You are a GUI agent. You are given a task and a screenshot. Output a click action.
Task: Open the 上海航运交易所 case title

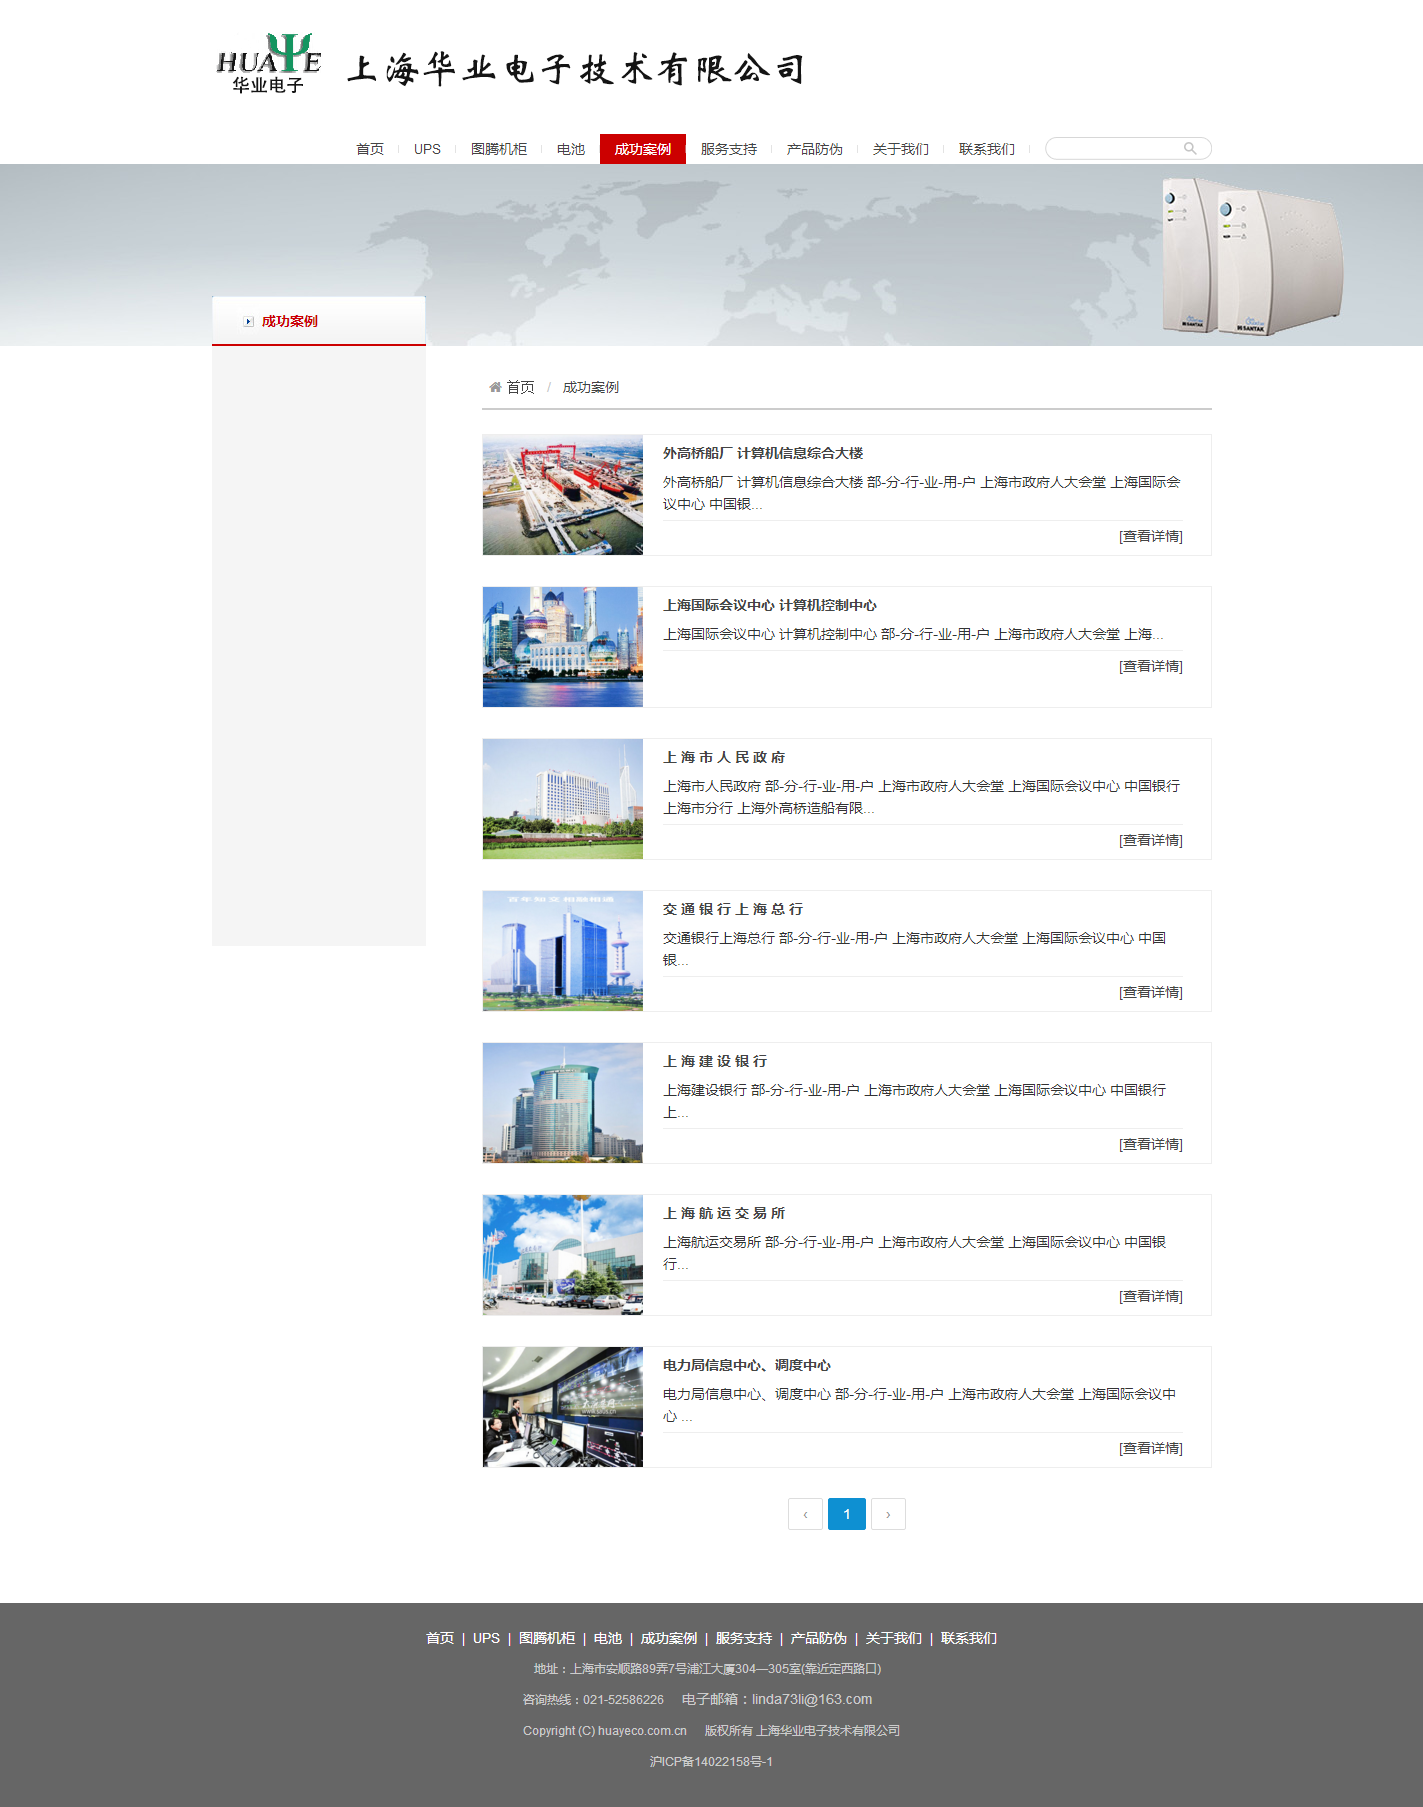click(724, 1213)
